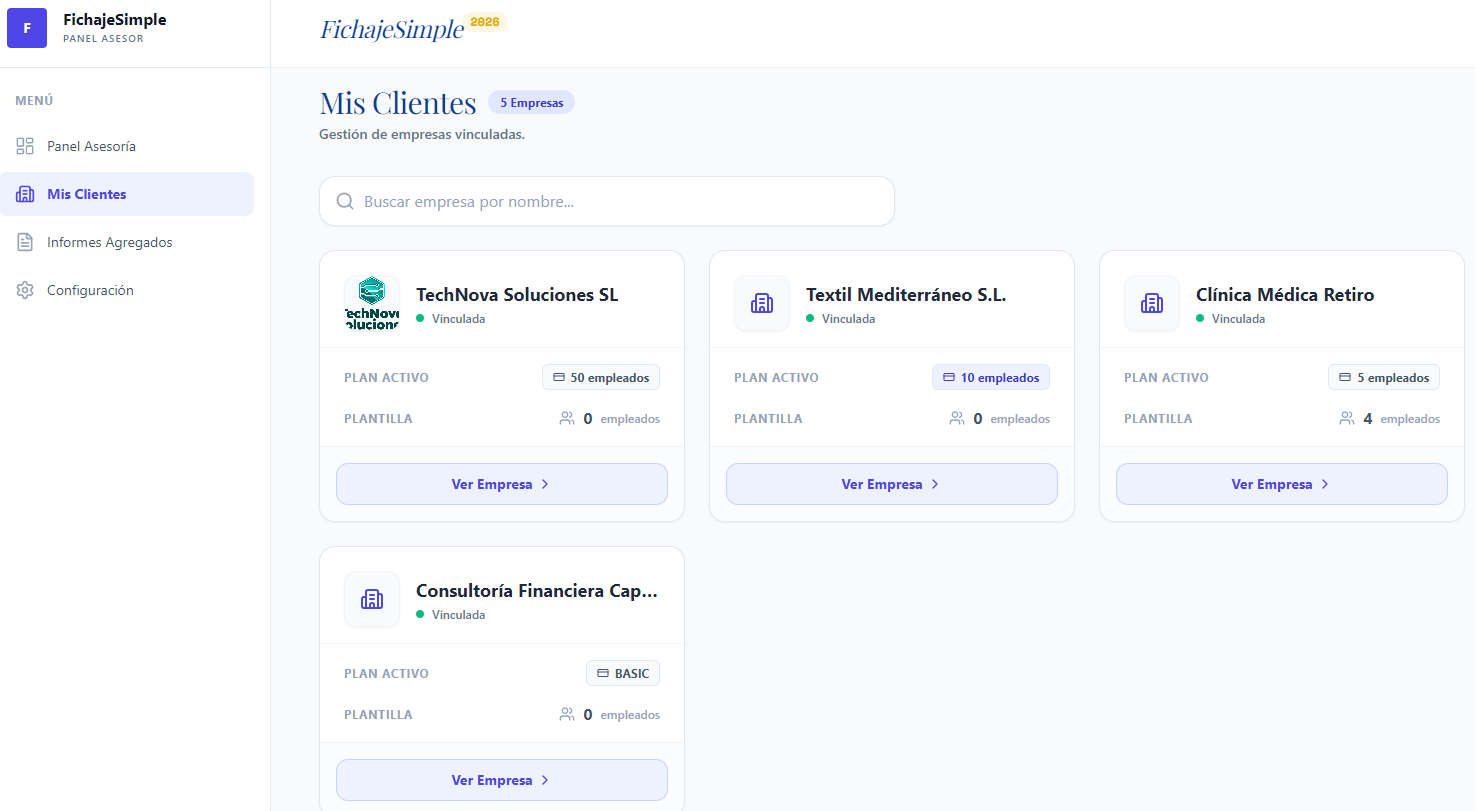This screenshot has height=811, width=1475.
Task: Expand Ver Empresa chevron for Textil Mediterráneo
Action: [934, 483]
